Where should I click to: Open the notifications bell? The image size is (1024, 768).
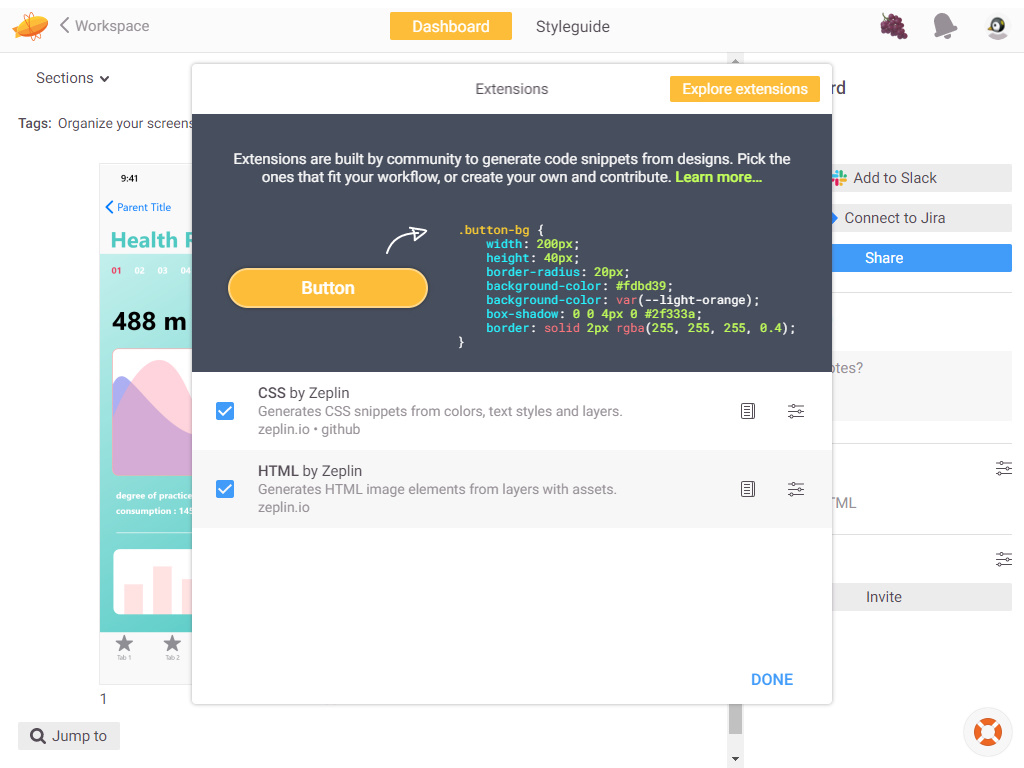pos(944,26)
